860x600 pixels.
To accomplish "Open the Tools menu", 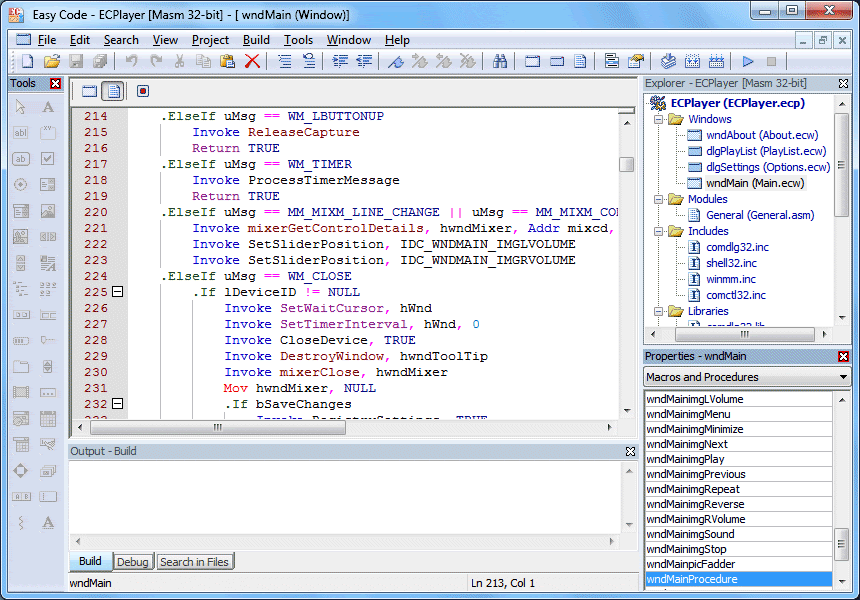I will coord(298,40).
